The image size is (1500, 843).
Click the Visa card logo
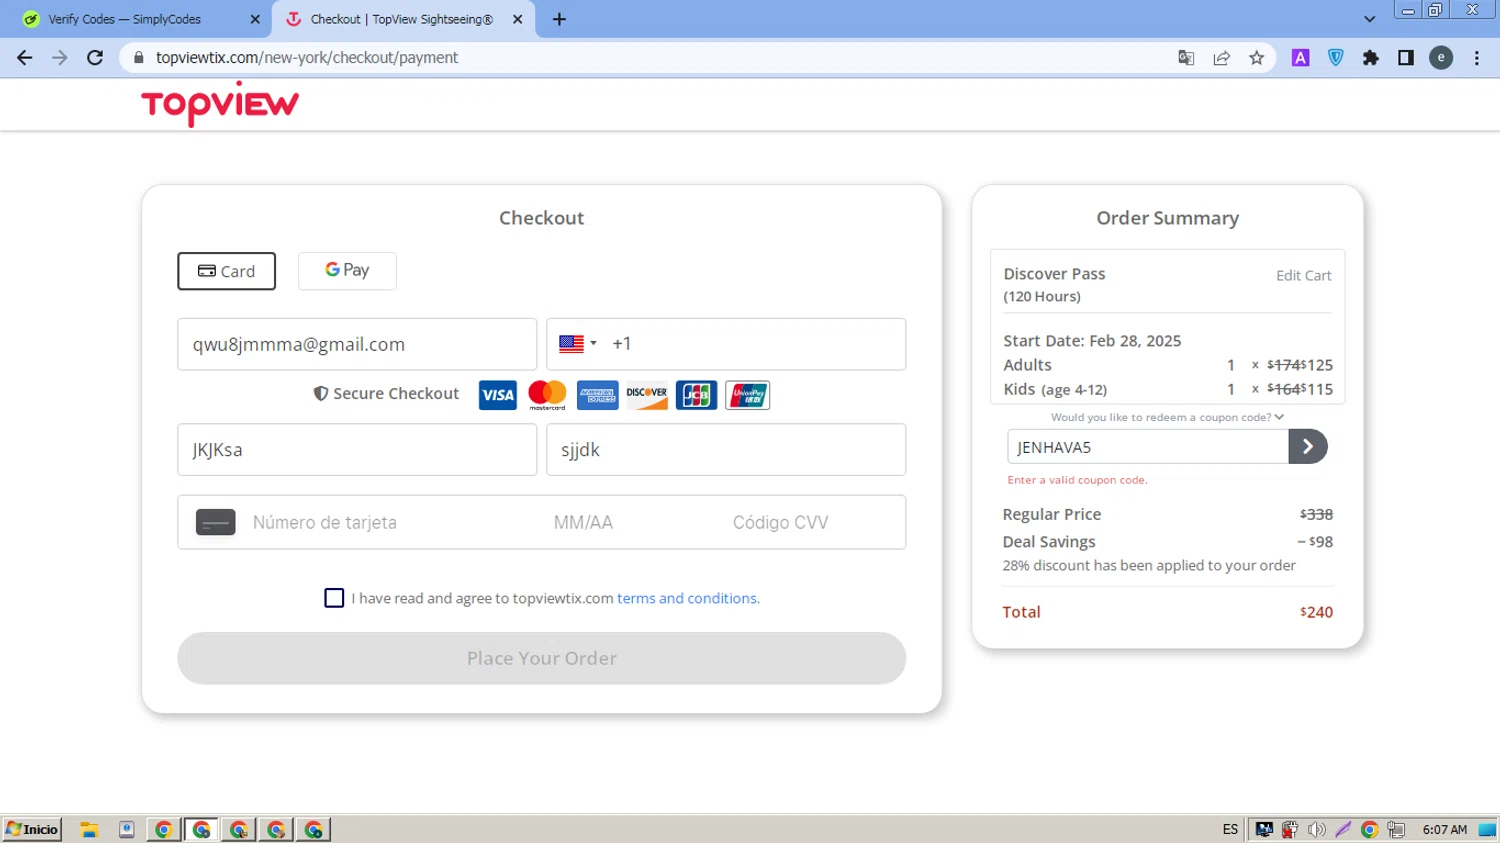click(497, 395)
